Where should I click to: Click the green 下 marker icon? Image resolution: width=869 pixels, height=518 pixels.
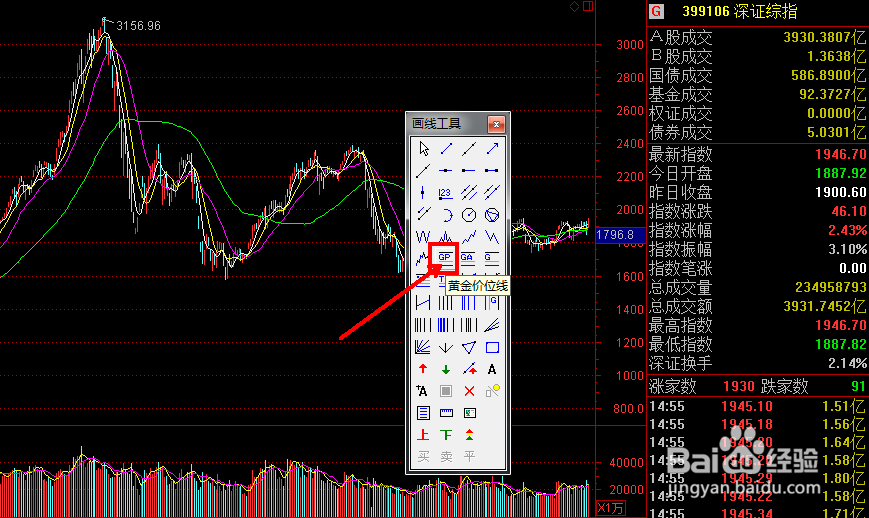[446, 435]
